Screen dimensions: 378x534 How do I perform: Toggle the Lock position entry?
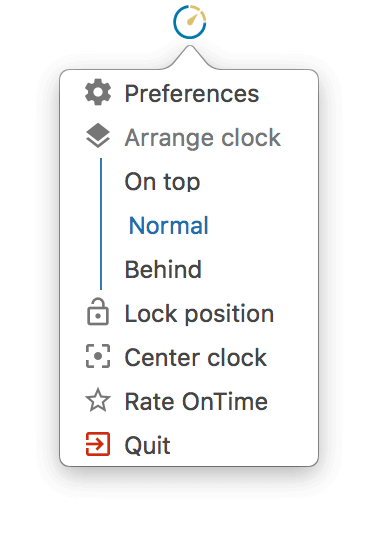point(199,313)
